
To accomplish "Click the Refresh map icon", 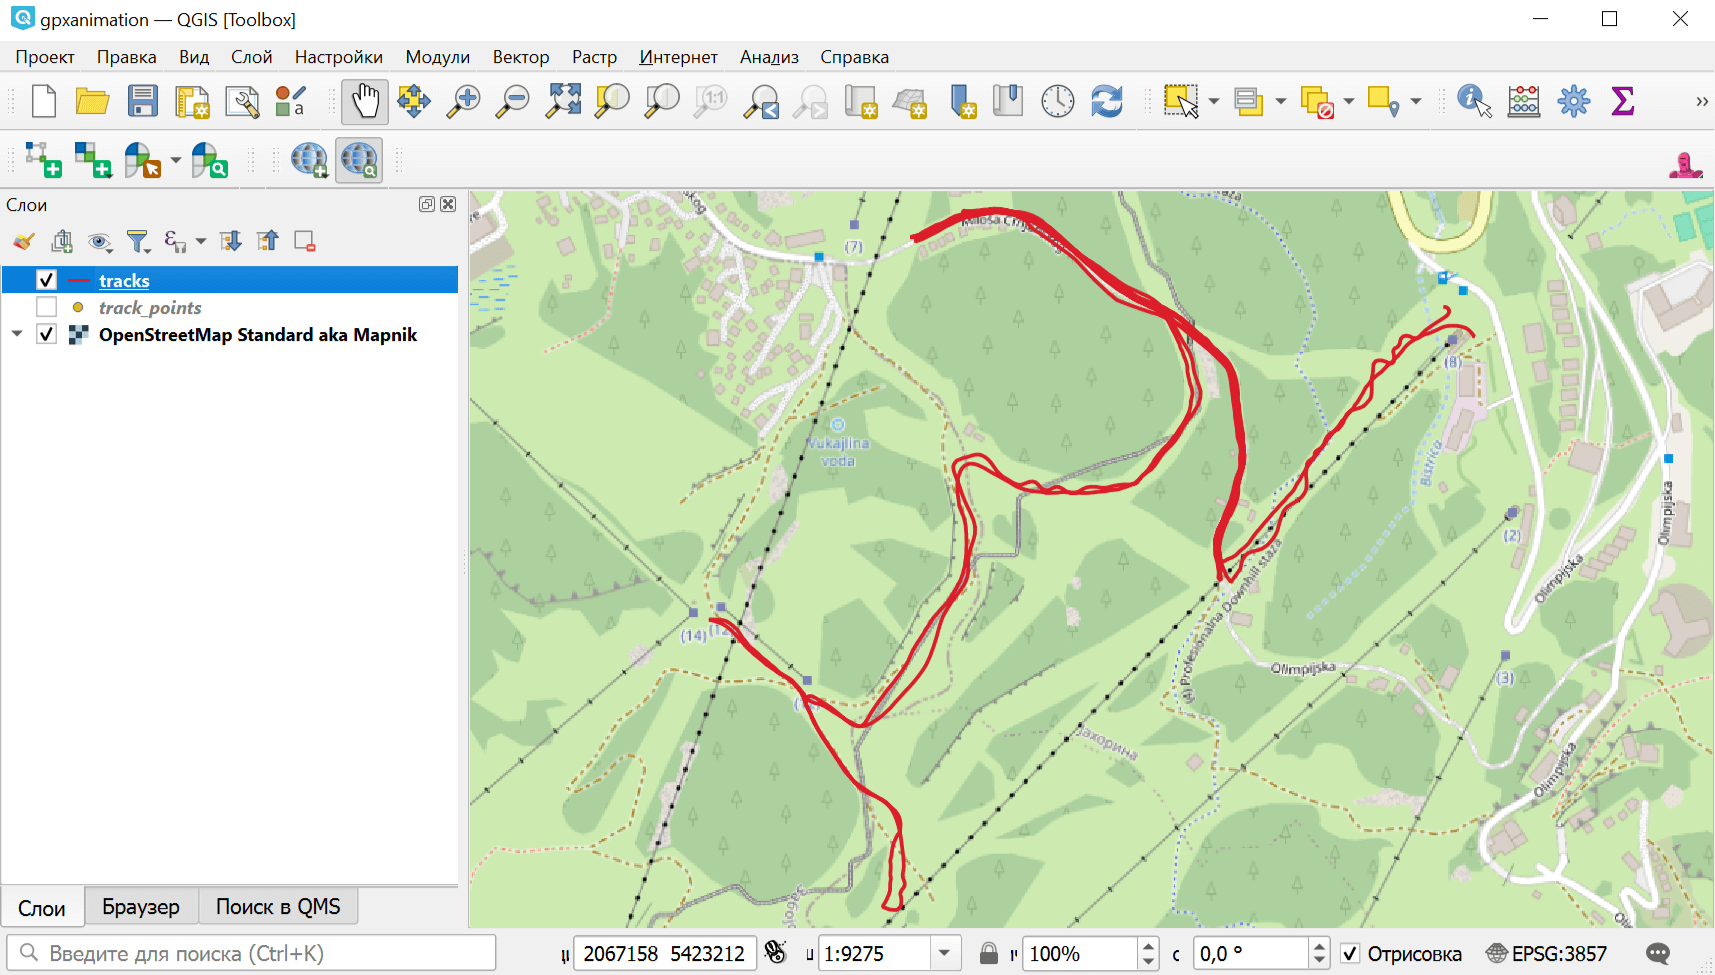I will (1106, 102).
